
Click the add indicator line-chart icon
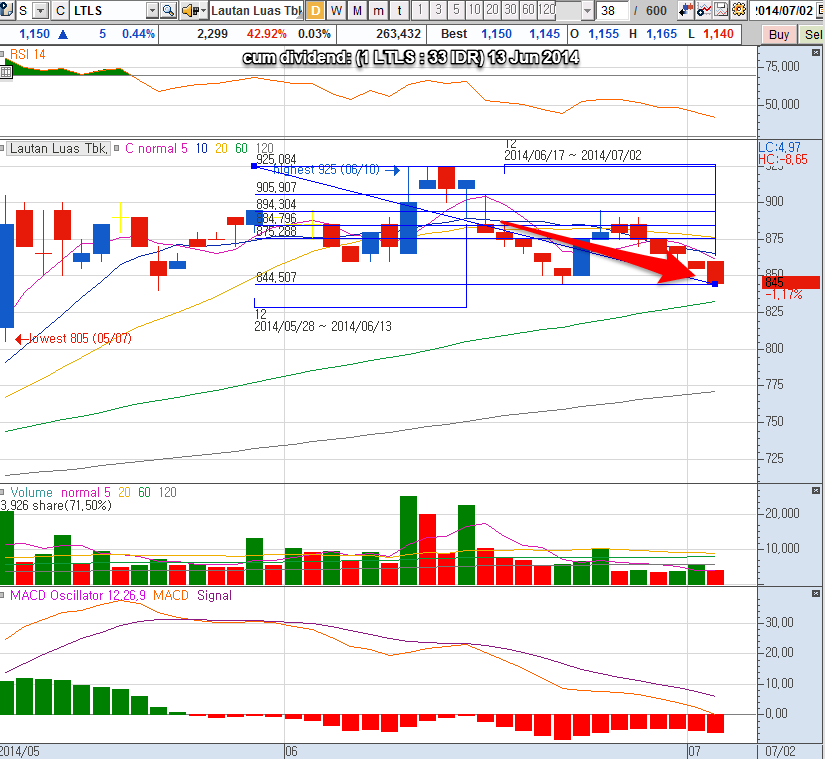tap(704, 10)
